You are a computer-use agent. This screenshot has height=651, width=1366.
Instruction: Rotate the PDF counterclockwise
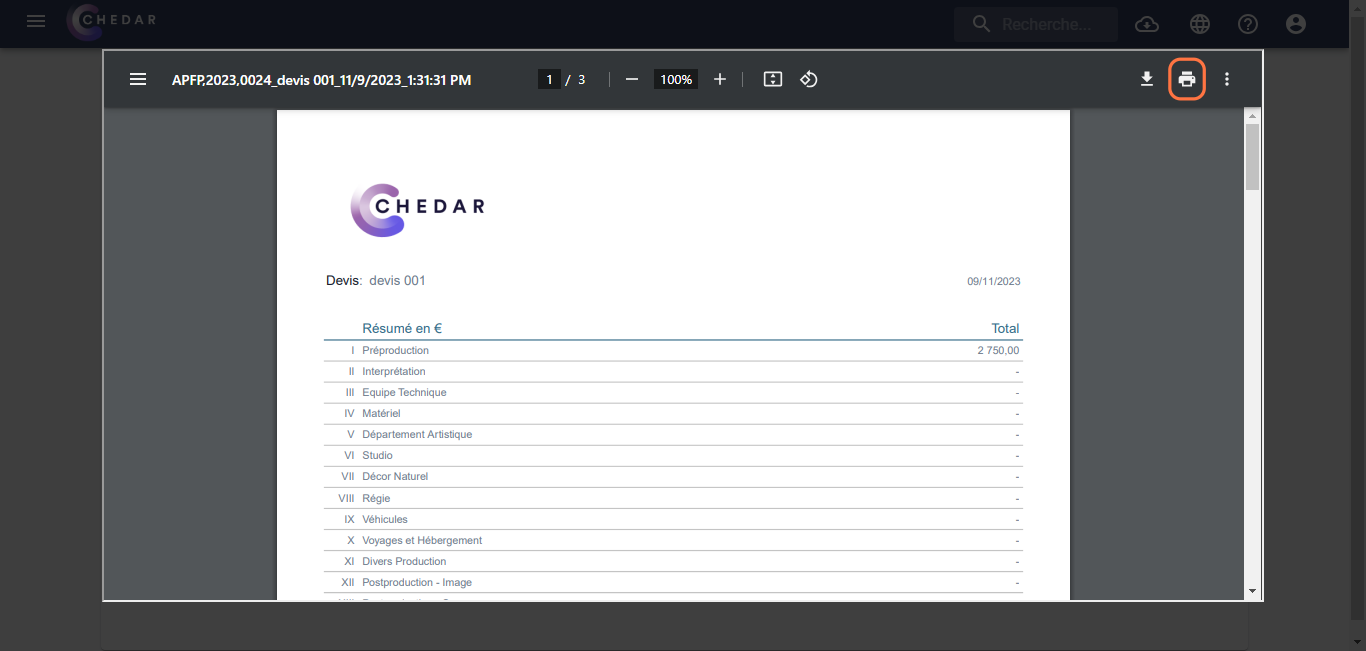[x=809, y=79]
